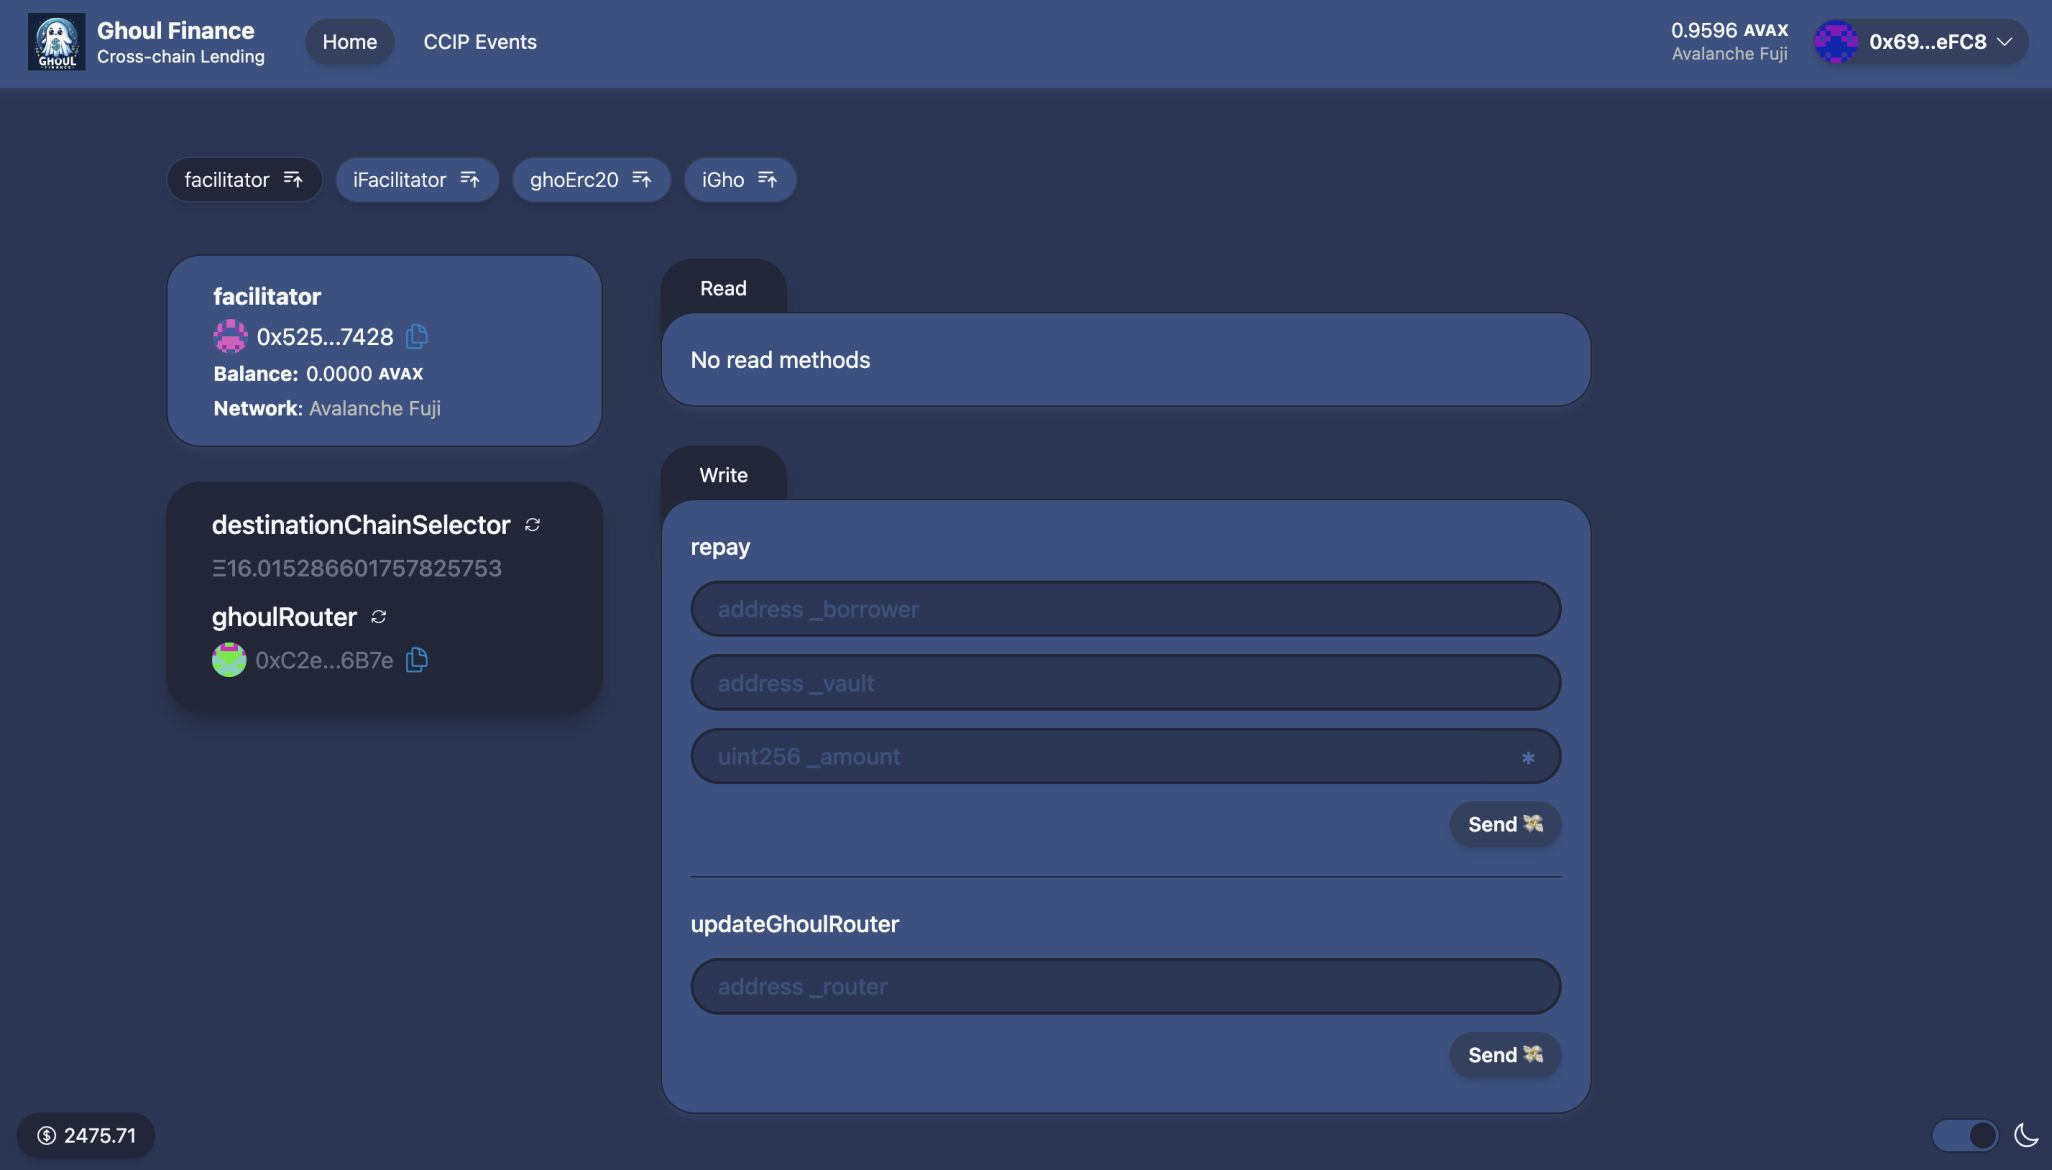Screen dimensions: 2052x1170
Task: Send updateGhoulRouter transaction button
Action: [1505, 1054]
